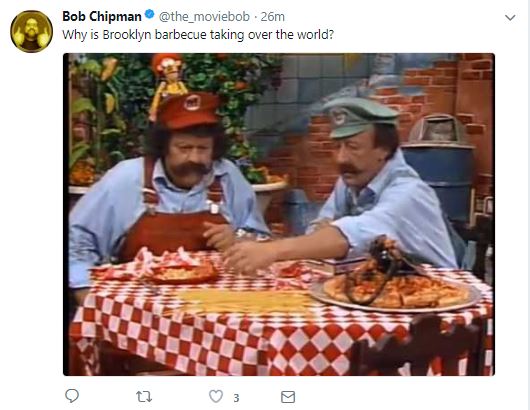The image size is (530, 410).
Task: Open the Bob Chipman display name link
Action: pyautogui.click(x=102, y=16)
